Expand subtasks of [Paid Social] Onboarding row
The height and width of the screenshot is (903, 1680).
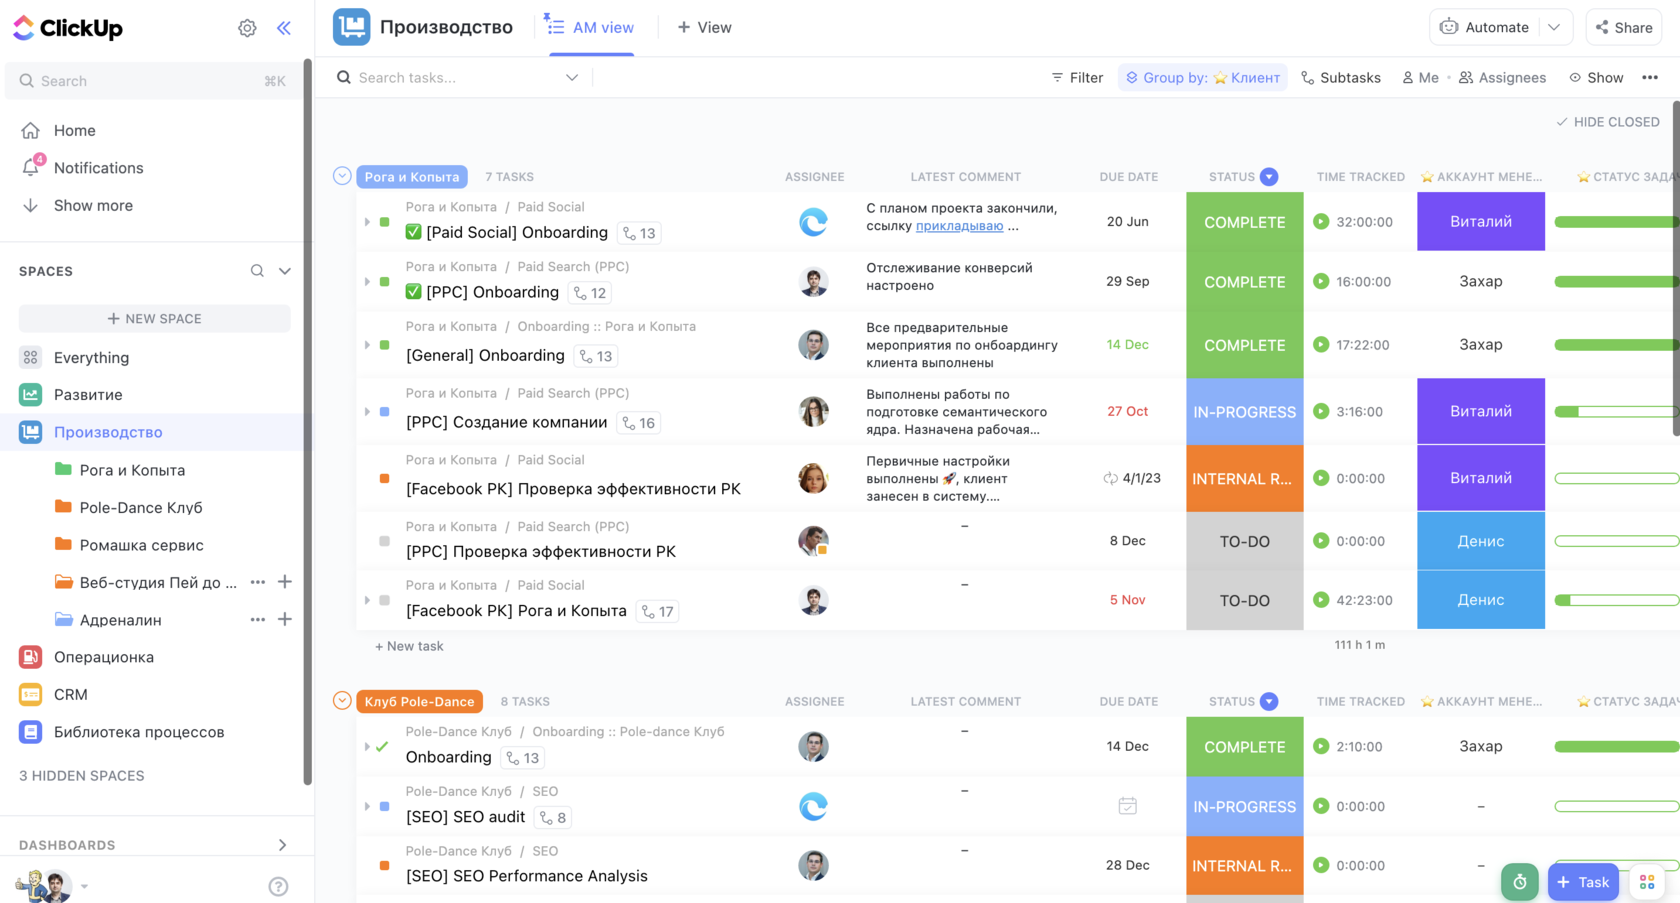click(x=367, y=222)
